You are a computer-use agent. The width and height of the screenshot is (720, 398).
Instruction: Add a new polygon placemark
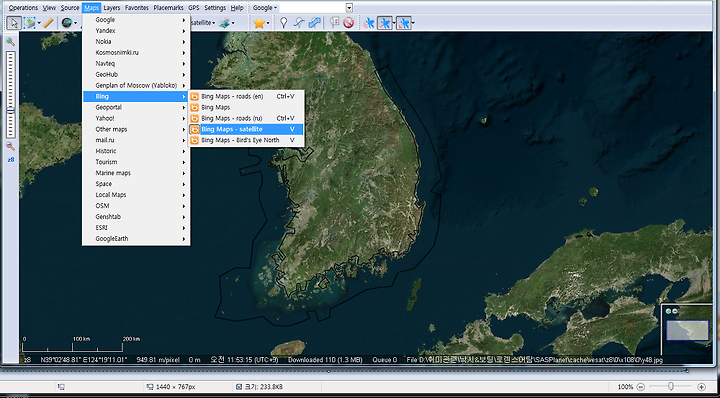point(315,22)
